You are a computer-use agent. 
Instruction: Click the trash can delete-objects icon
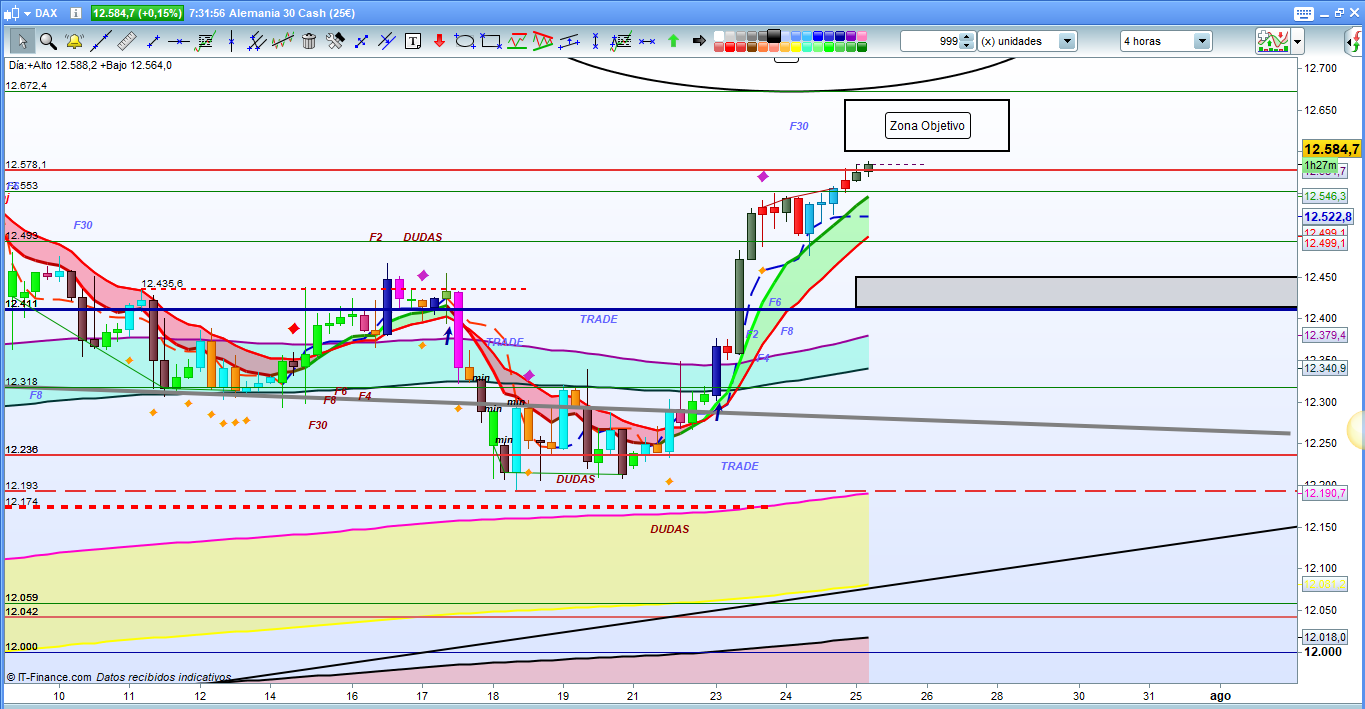tap(309, 41)
